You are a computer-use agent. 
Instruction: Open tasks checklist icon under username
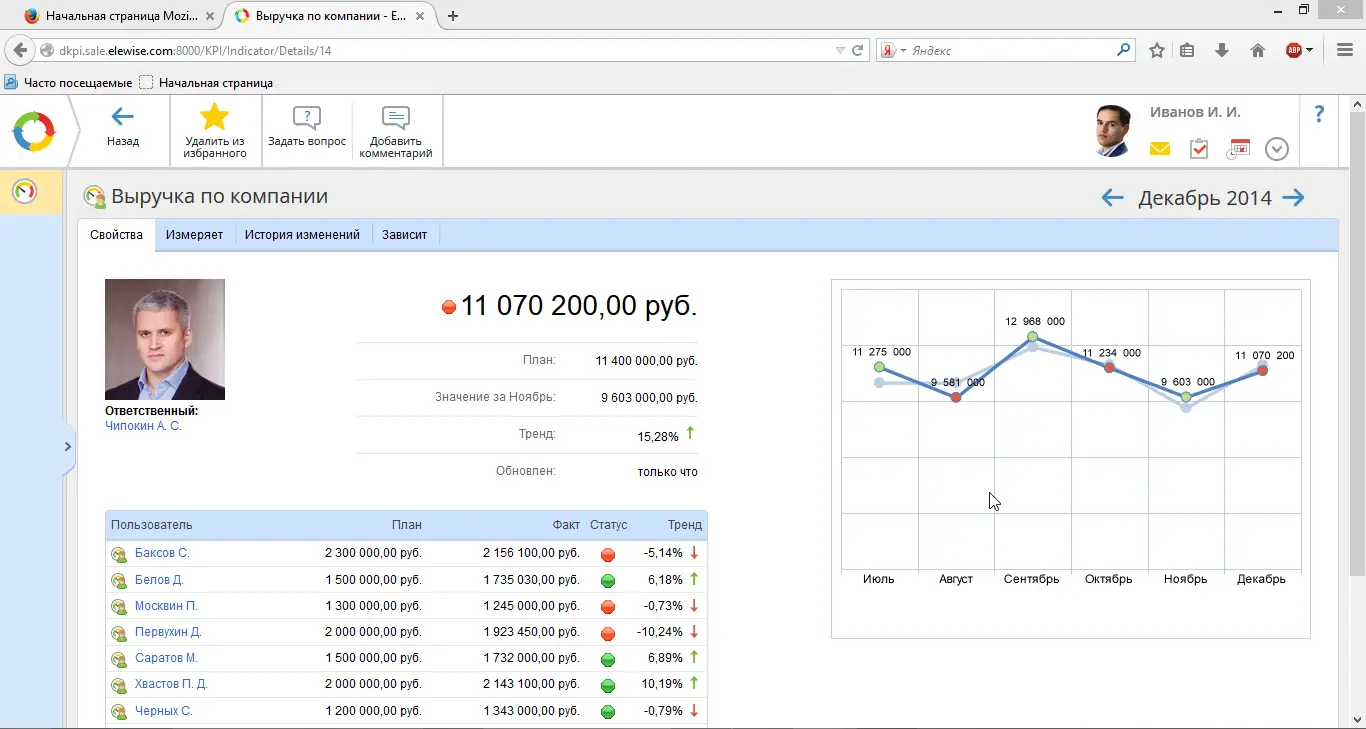pos(1199,149)
